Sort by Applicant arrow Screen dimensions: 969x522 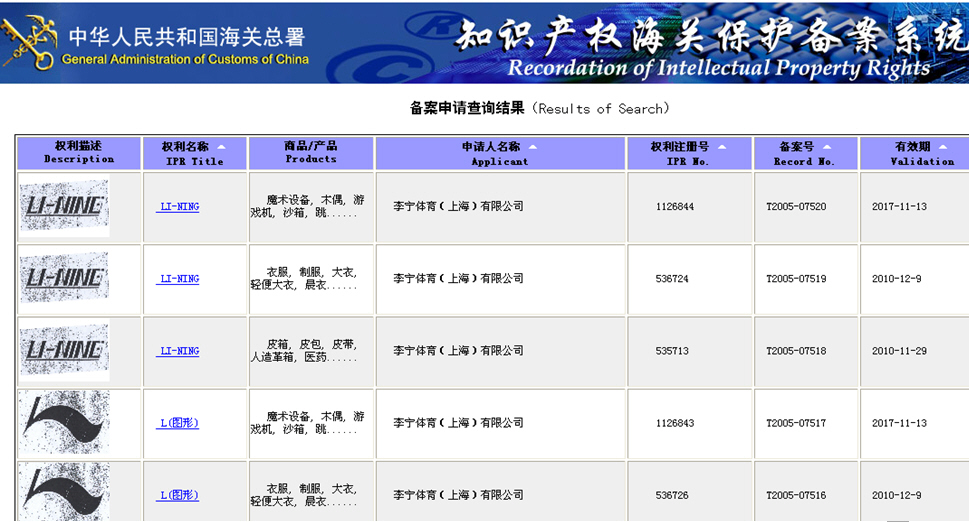click(x=533, y=147)
